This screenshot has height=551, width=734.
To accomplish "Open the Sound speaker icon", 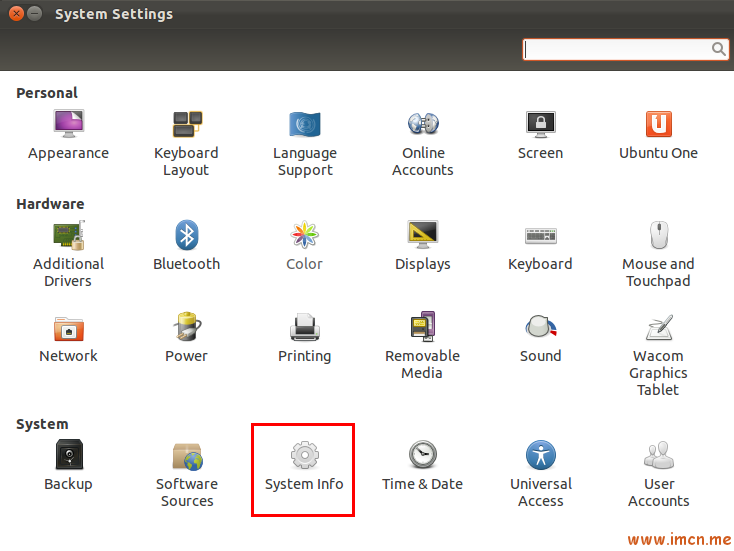I will [541, 327].
